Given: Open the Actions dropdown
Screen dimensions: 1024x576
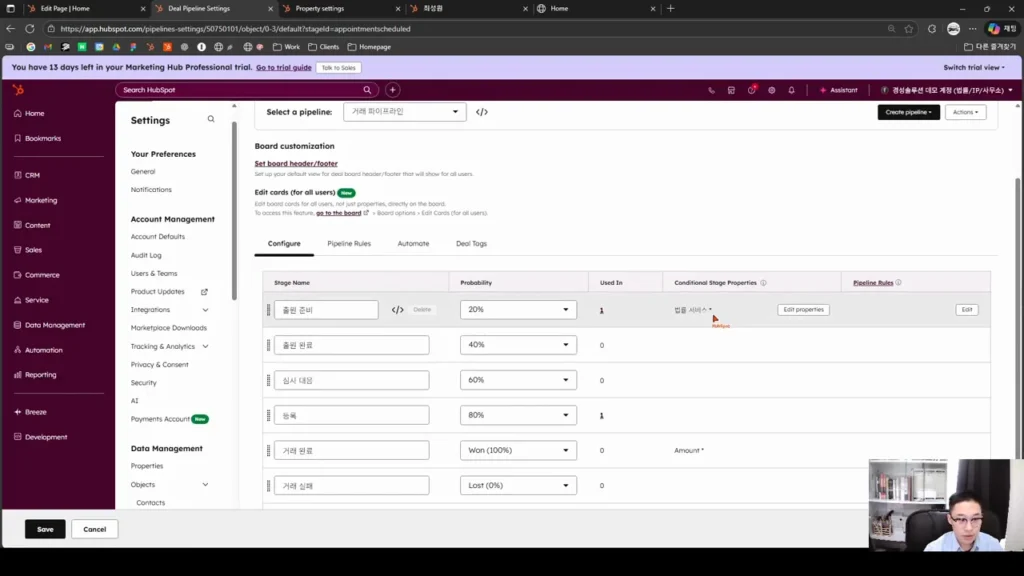Looking at the screenshot, I should [965, 112].
